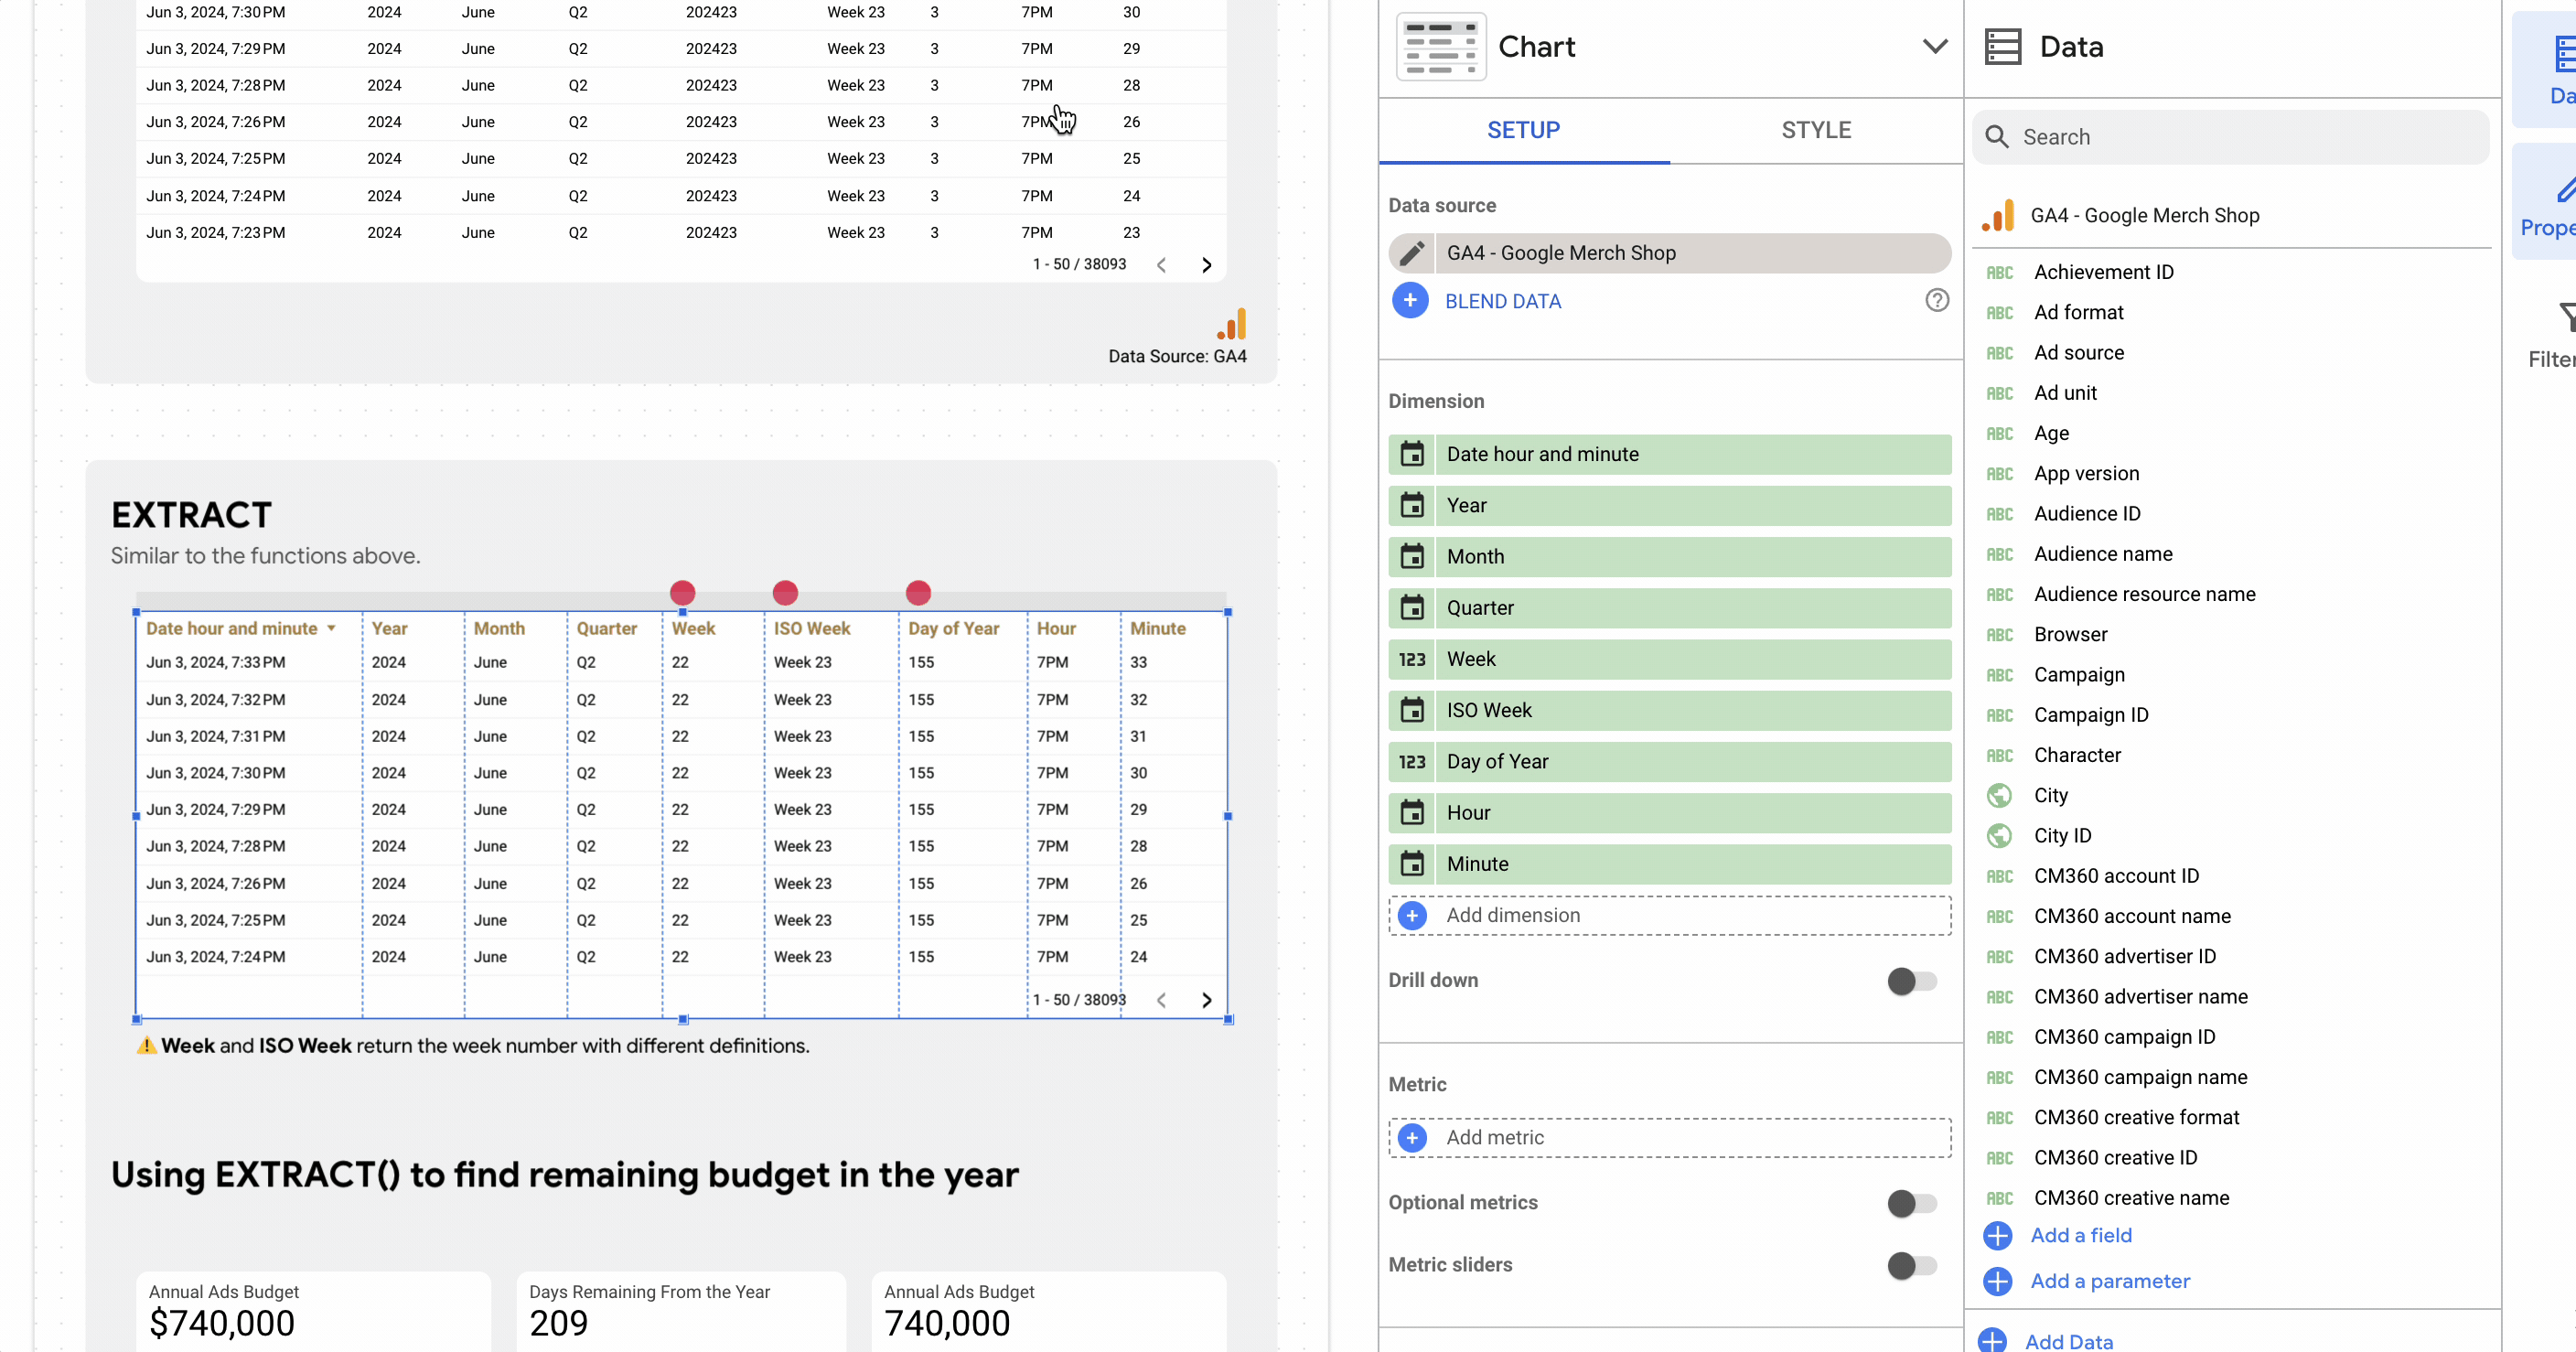This screenshot has height=1352, width=2576.
Task: Turn on Optional metrics switch
Action: pyautogui.click(x=1912, y=1203)
